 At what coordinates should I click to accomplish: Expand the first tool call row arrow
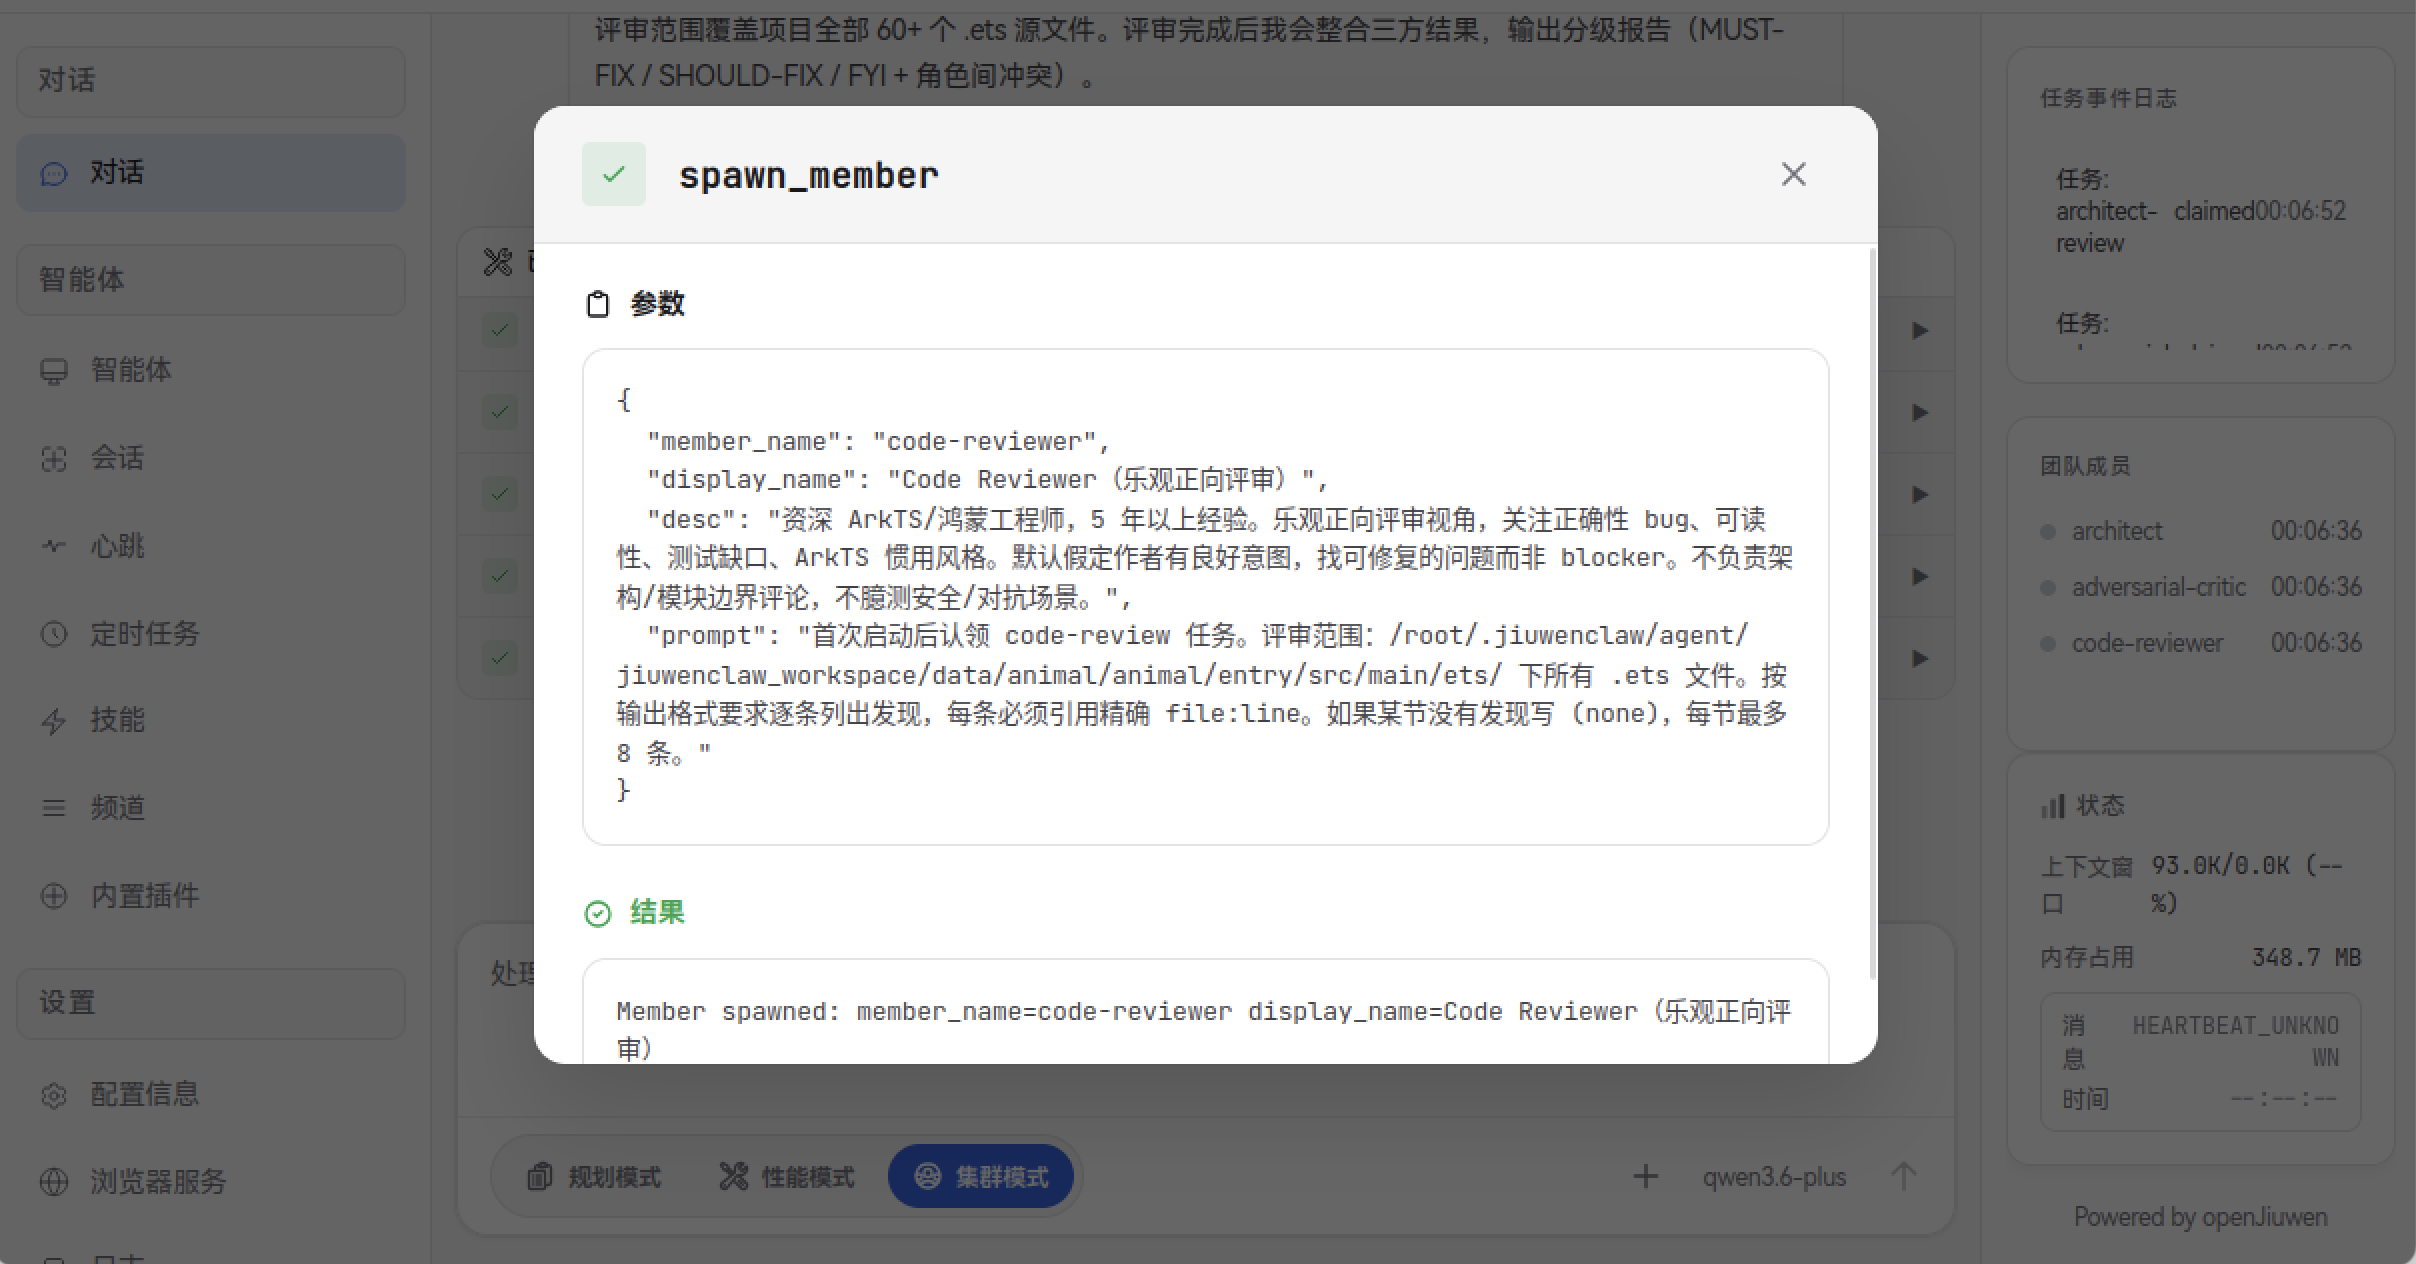click(1919, 331)
